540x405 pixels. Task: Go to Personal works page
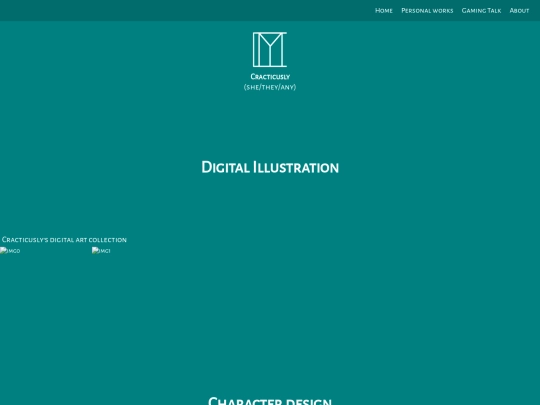click(427, 11)
